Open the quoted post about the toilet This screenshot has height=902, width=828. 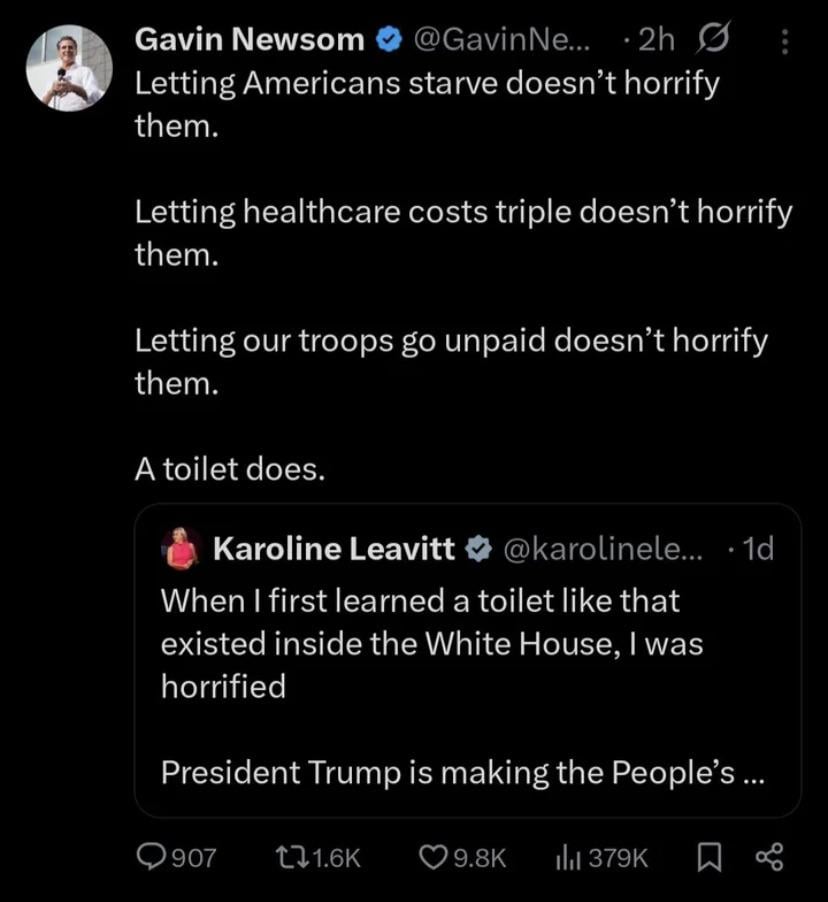tap(460, 690)
